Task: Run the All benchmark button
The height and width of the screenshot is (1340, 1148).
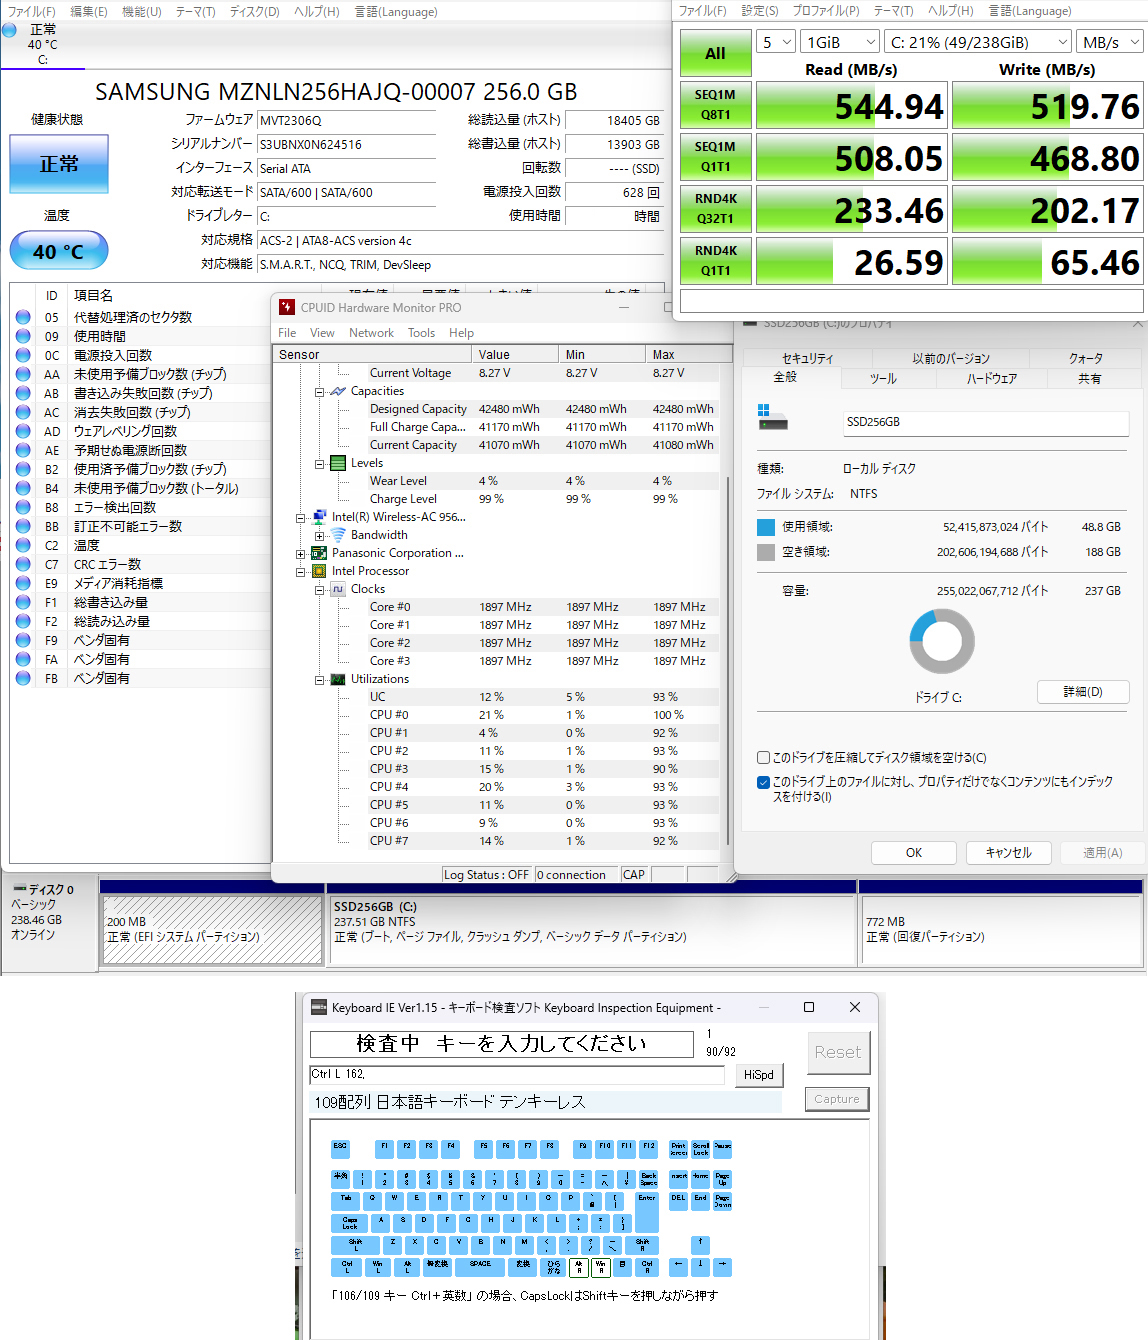Action: 715,54
